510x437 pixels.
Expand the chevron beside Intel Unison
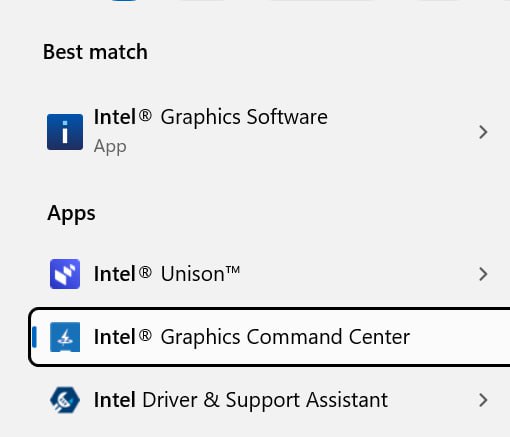pyautogui.click(x=483, y=274)
